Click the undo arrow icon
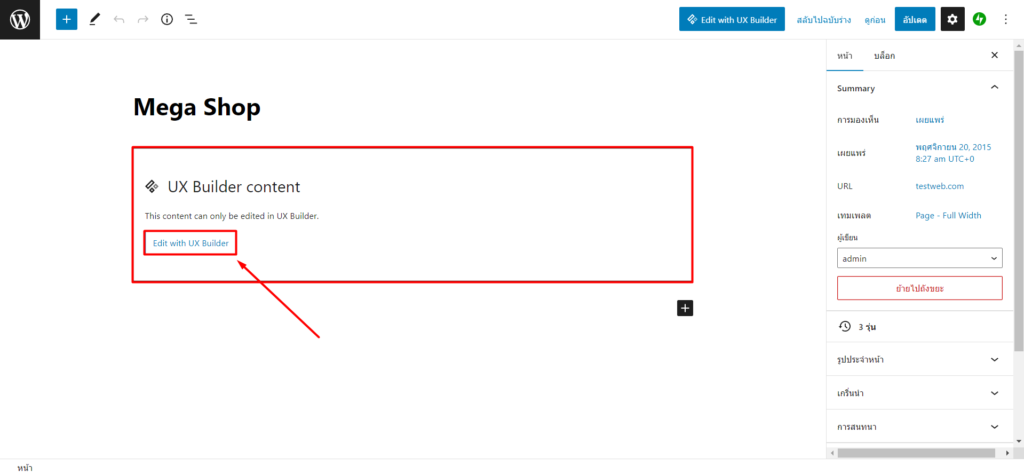The height and width of the screenshot is (472, 1024). pos(119,20)
